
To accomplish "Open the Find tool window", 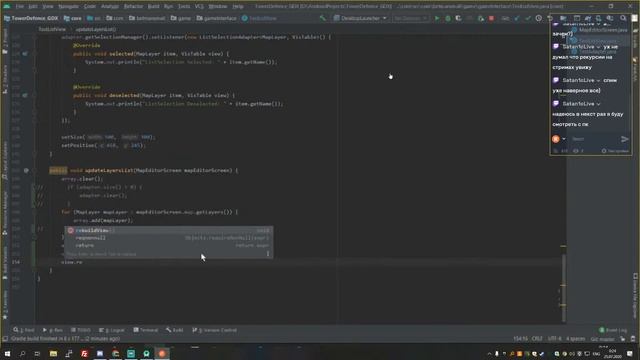I will tap(24, 330).
